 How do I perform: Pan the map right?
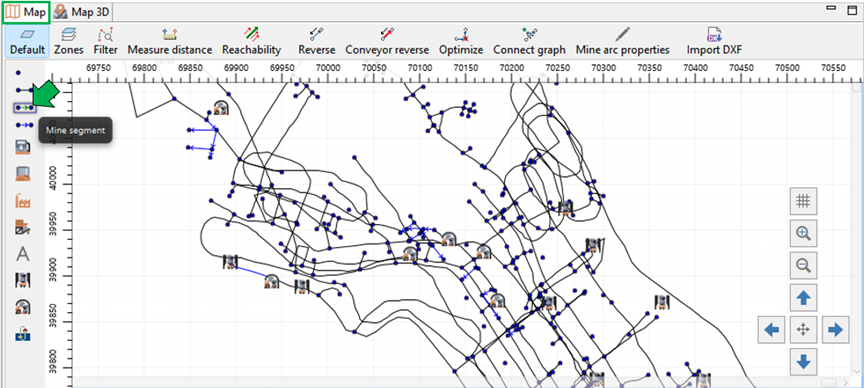(835, 330)
